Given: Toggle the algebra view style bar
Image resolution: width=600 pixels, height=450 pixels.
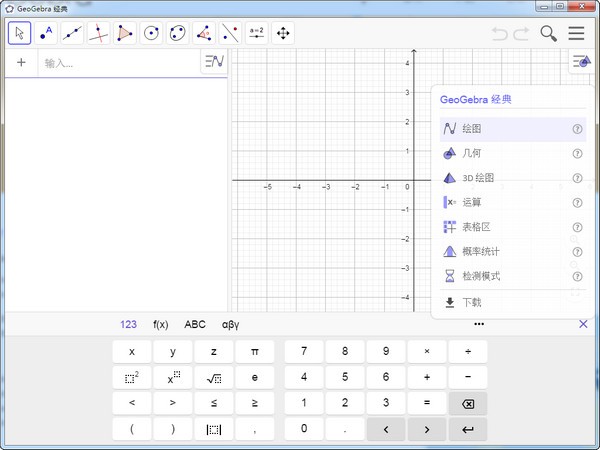Looking at the screenshot, I should 214,62.
